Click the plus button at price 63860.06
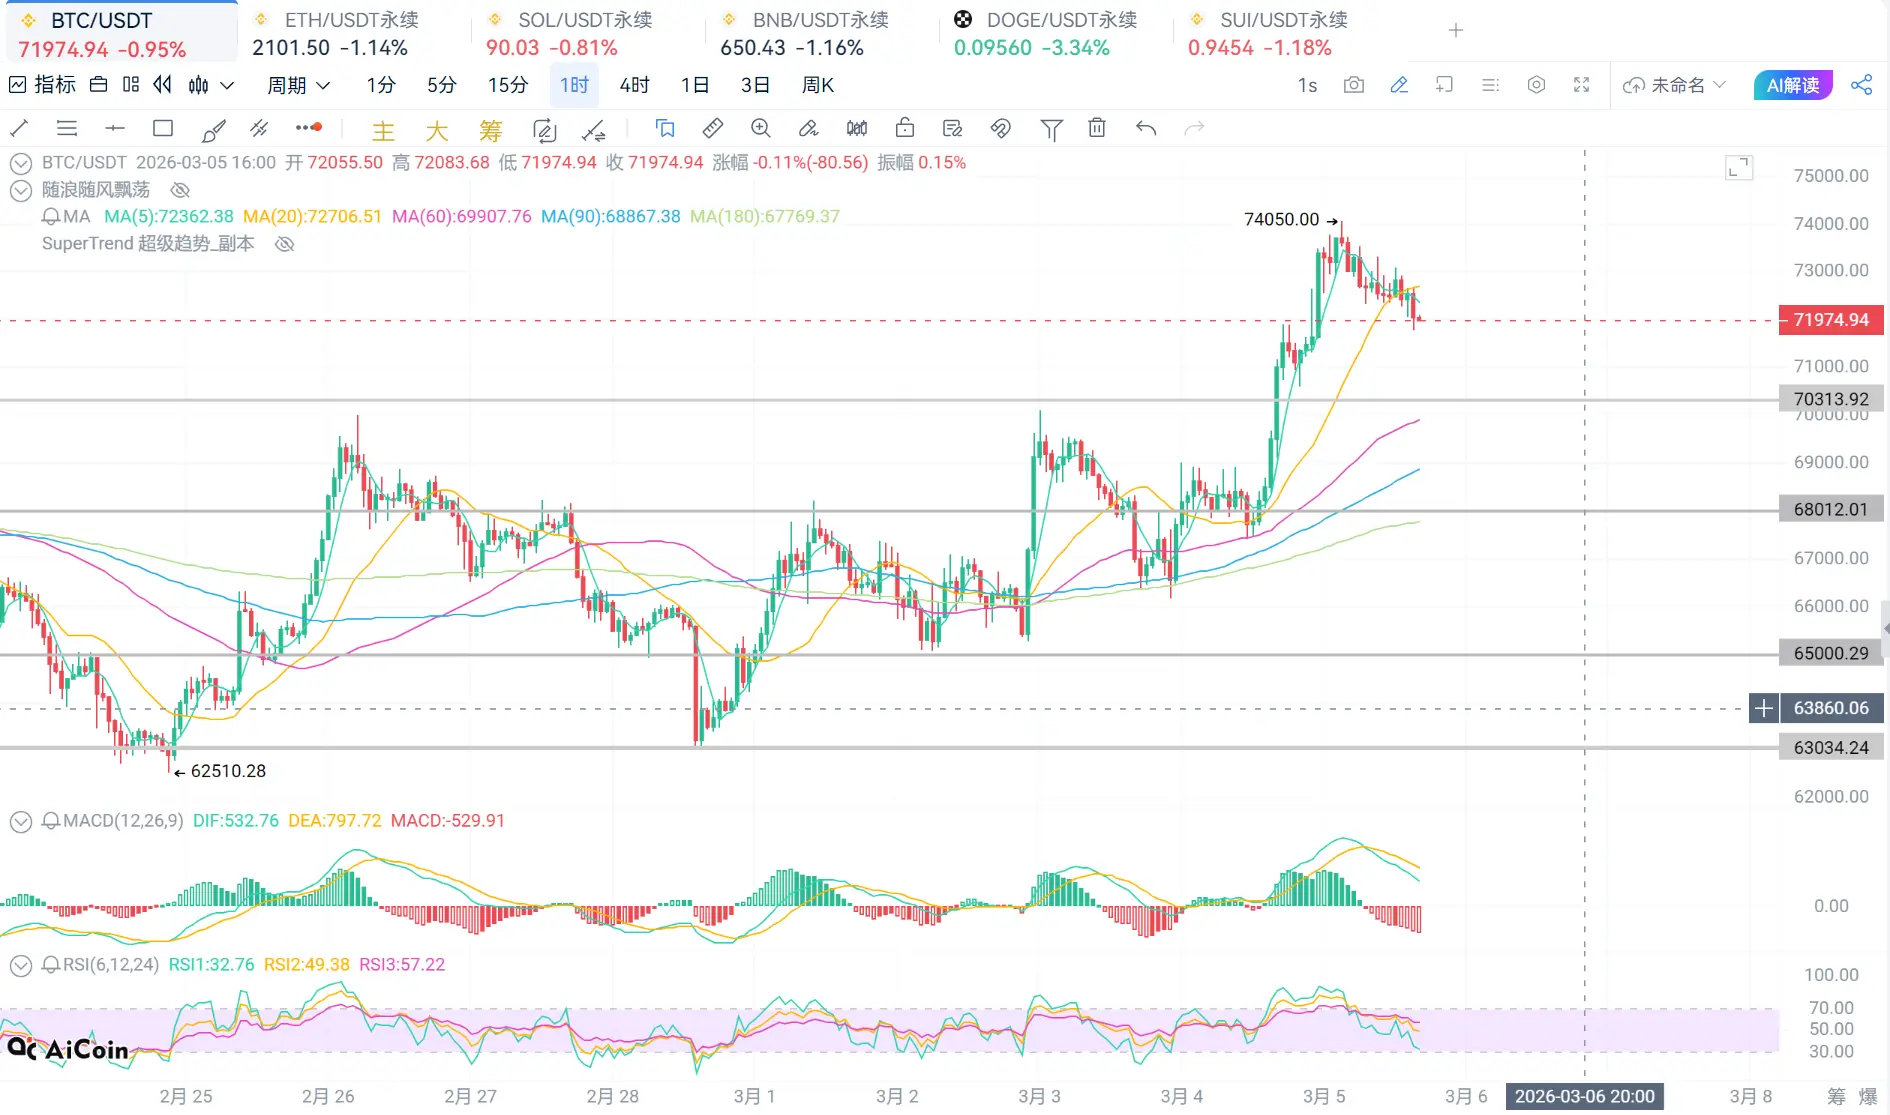 1764,708
